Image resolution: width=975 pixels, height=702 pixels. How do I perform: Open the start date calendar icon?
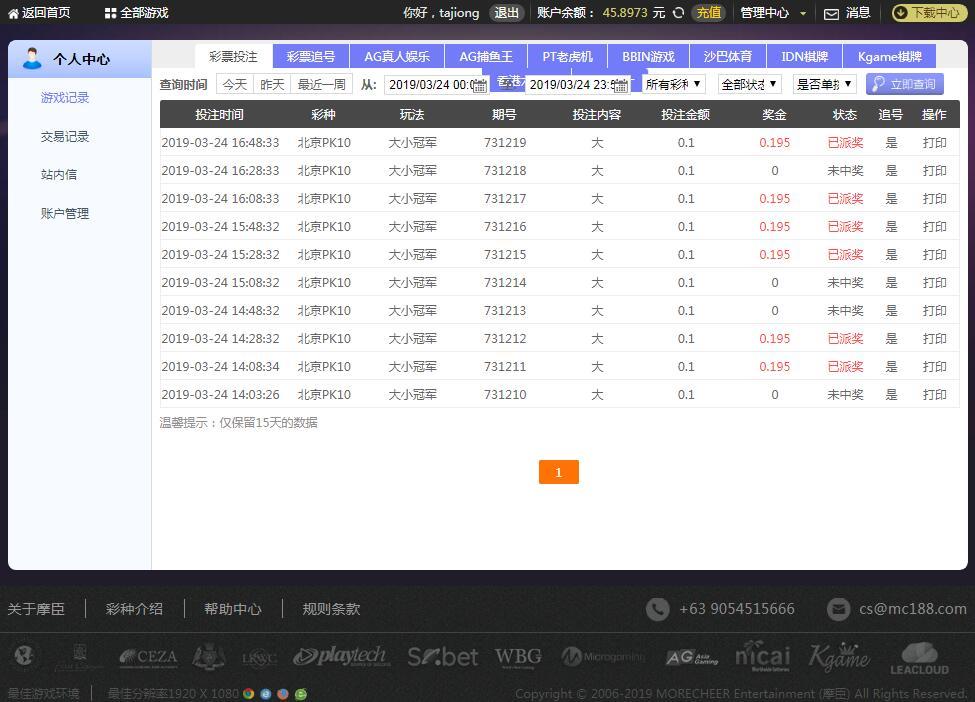[480, 86]
